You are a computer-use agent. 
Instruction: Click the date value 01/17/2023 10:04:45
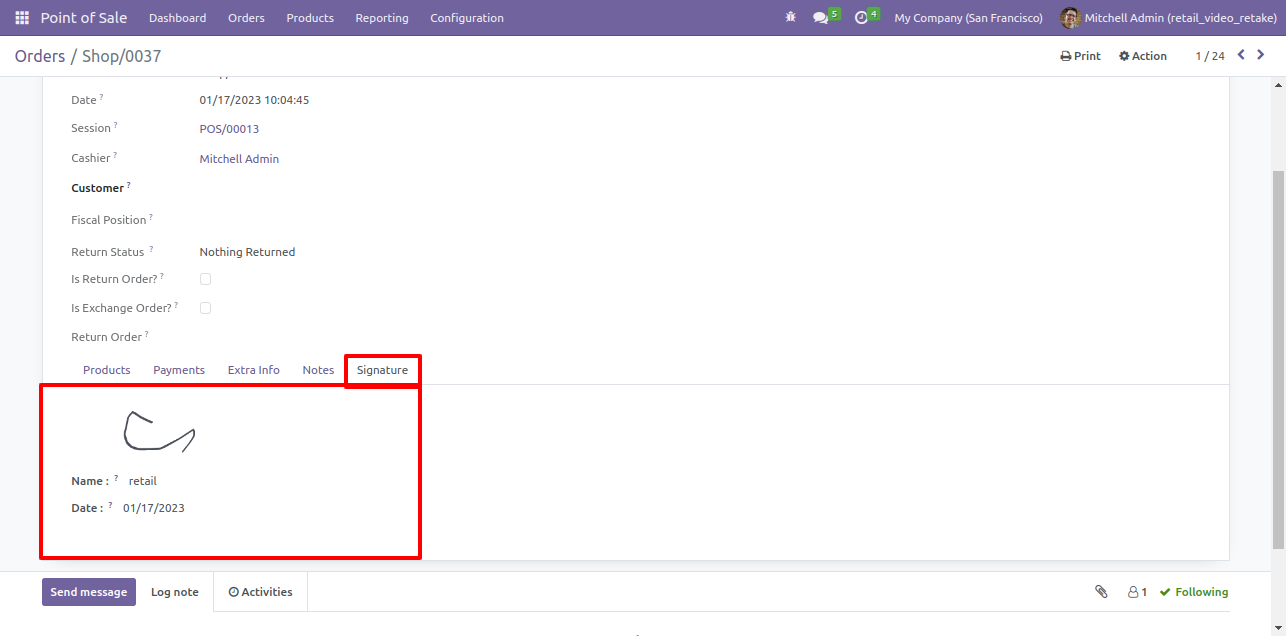(254, 100)
